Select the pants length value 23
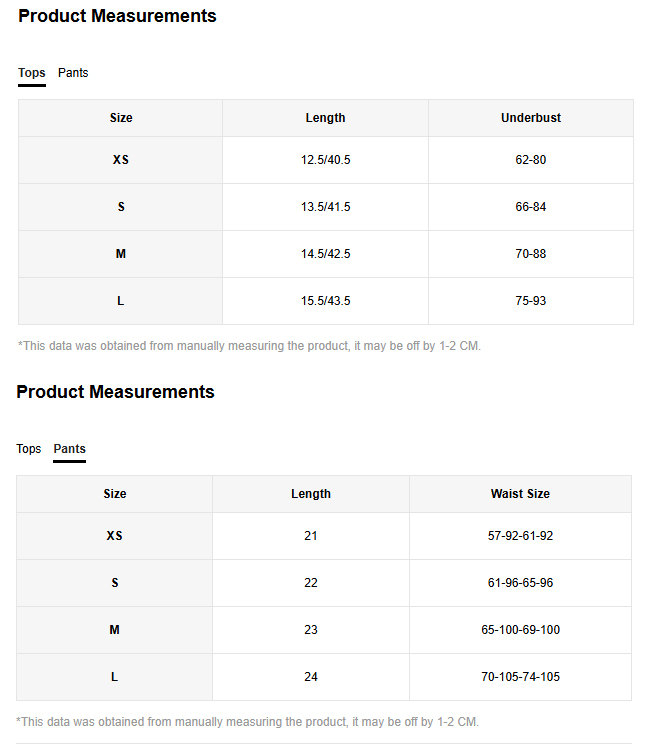The height and width of the screenshot is (752, 648). coord(311,630)
